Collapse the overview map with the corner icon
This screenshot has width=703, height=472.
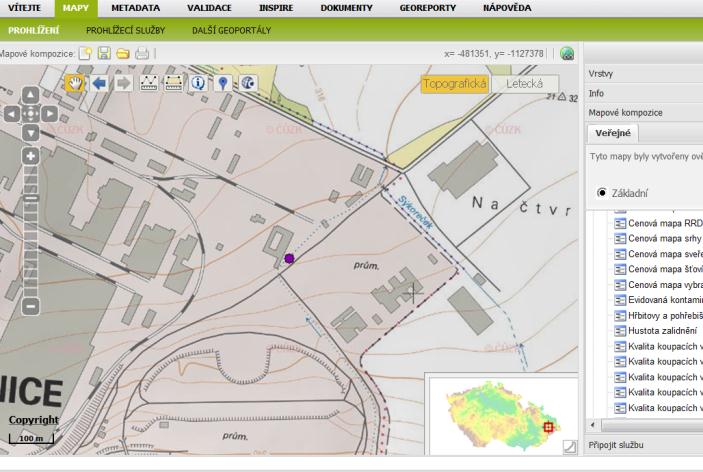[x=569, y=447]
